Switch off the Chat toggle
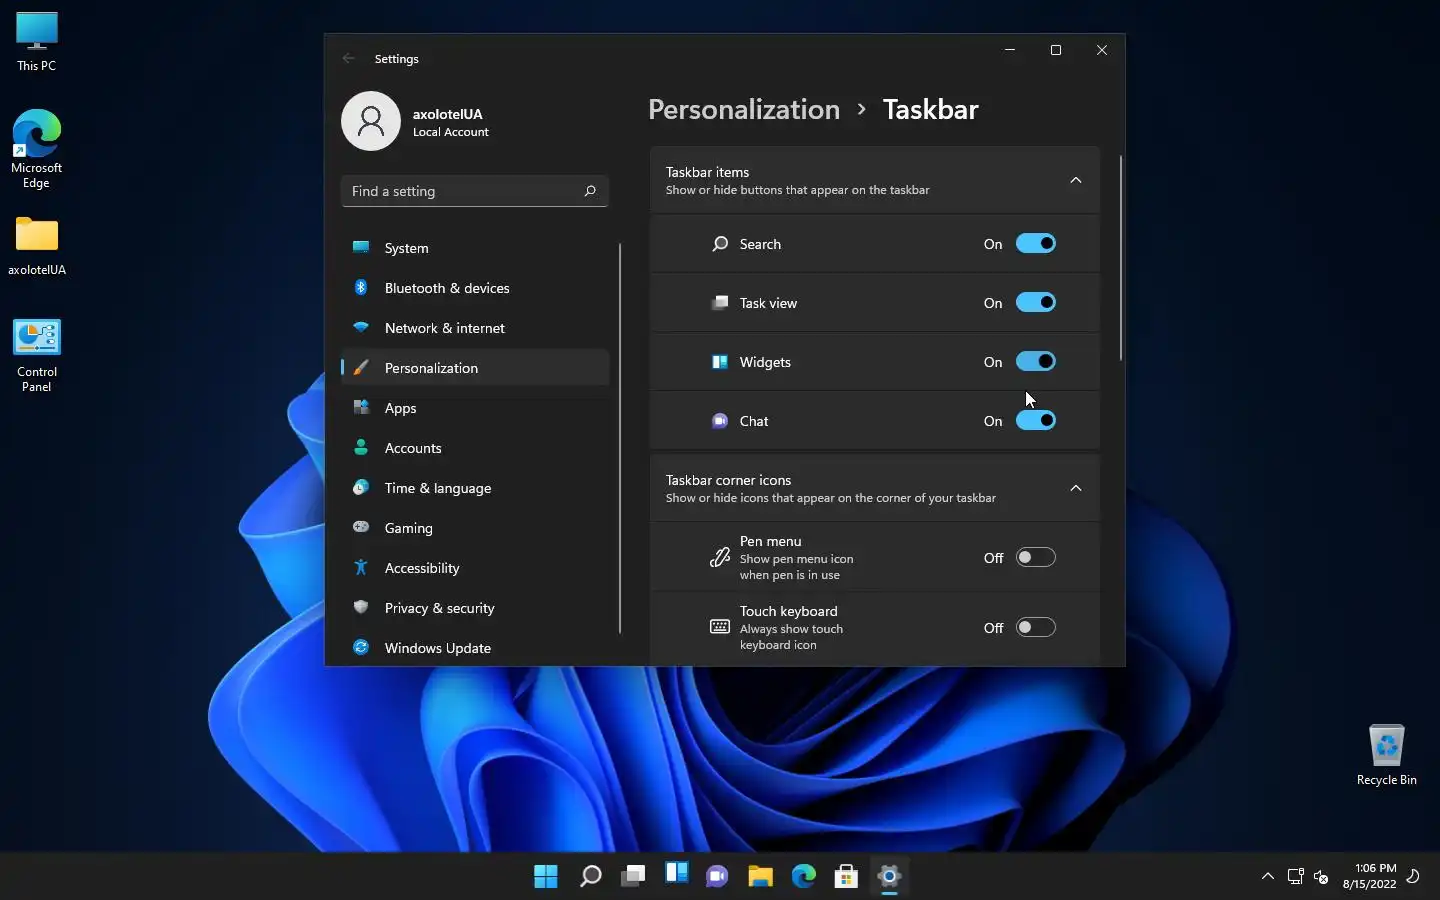 [1036, 420]
